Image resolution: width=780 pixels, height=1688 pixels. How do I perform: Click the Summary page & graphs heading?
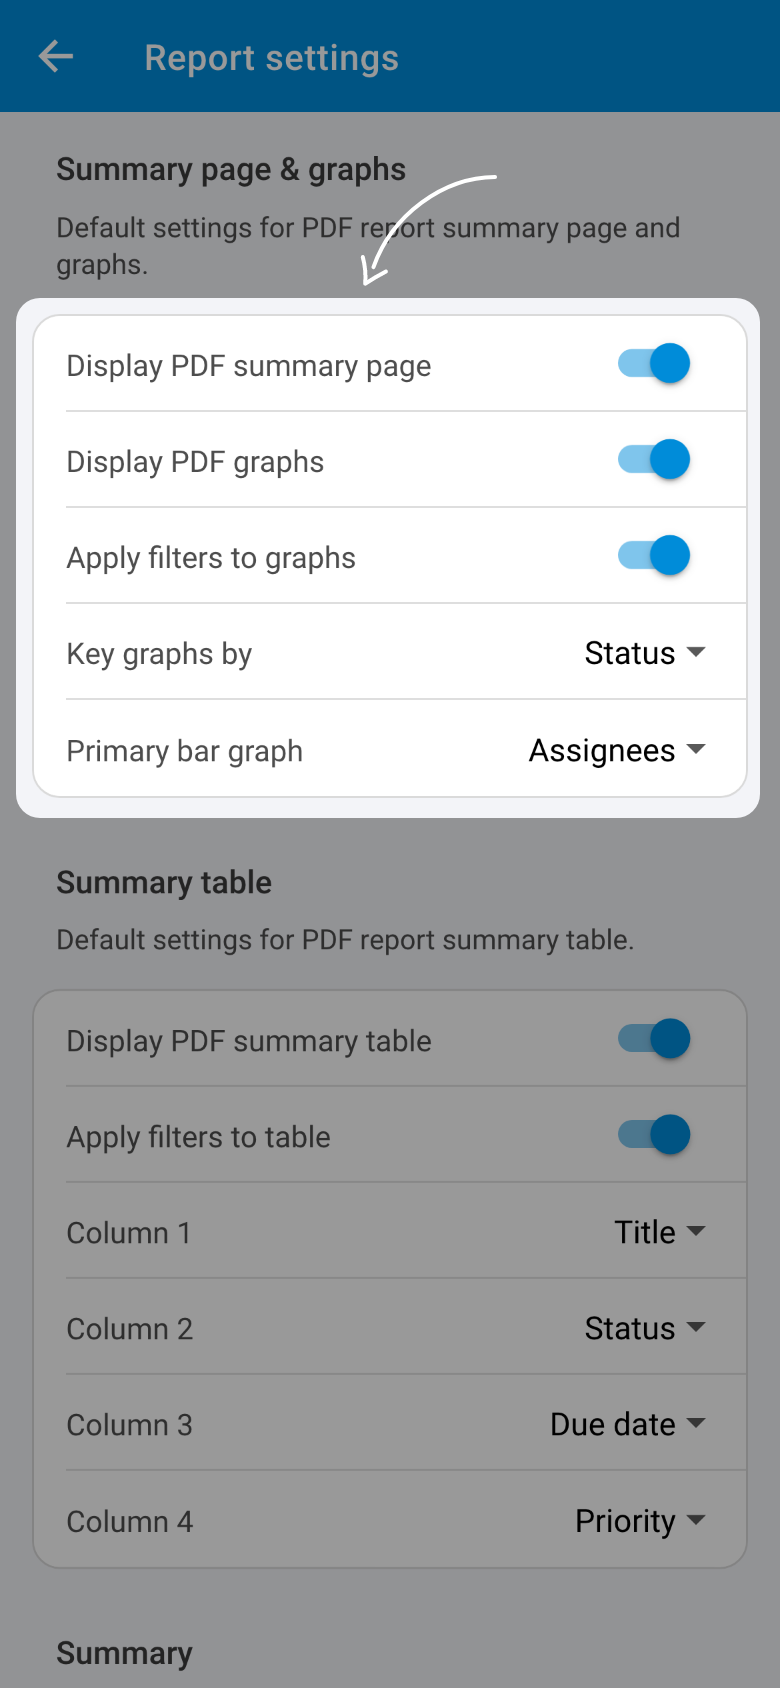click(x=231, y=170)
